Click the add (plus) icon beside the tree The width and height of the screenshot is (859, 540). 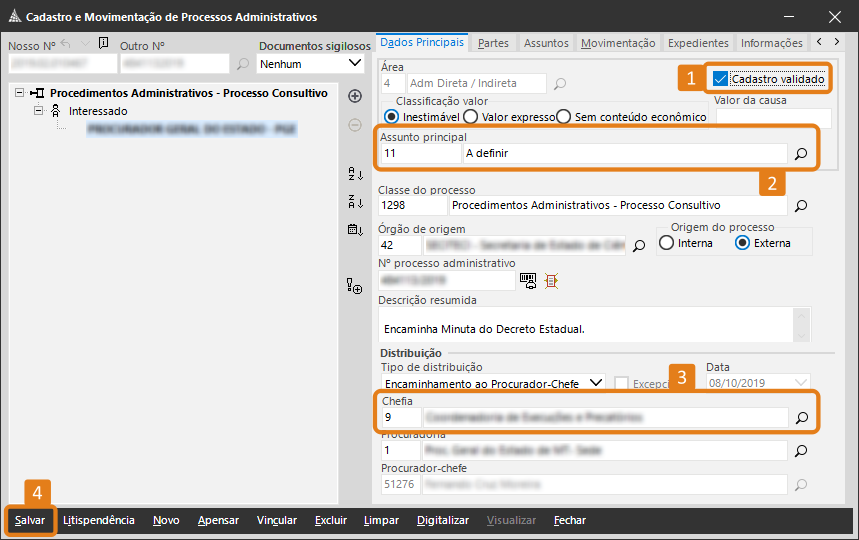click(354, 96)
